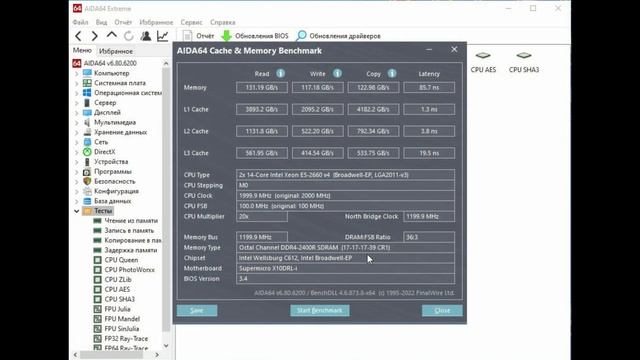The height and width of the screenshot is (360, 640).
Task: Open the graph chart toolbar icon
Action: click(162, 36)
